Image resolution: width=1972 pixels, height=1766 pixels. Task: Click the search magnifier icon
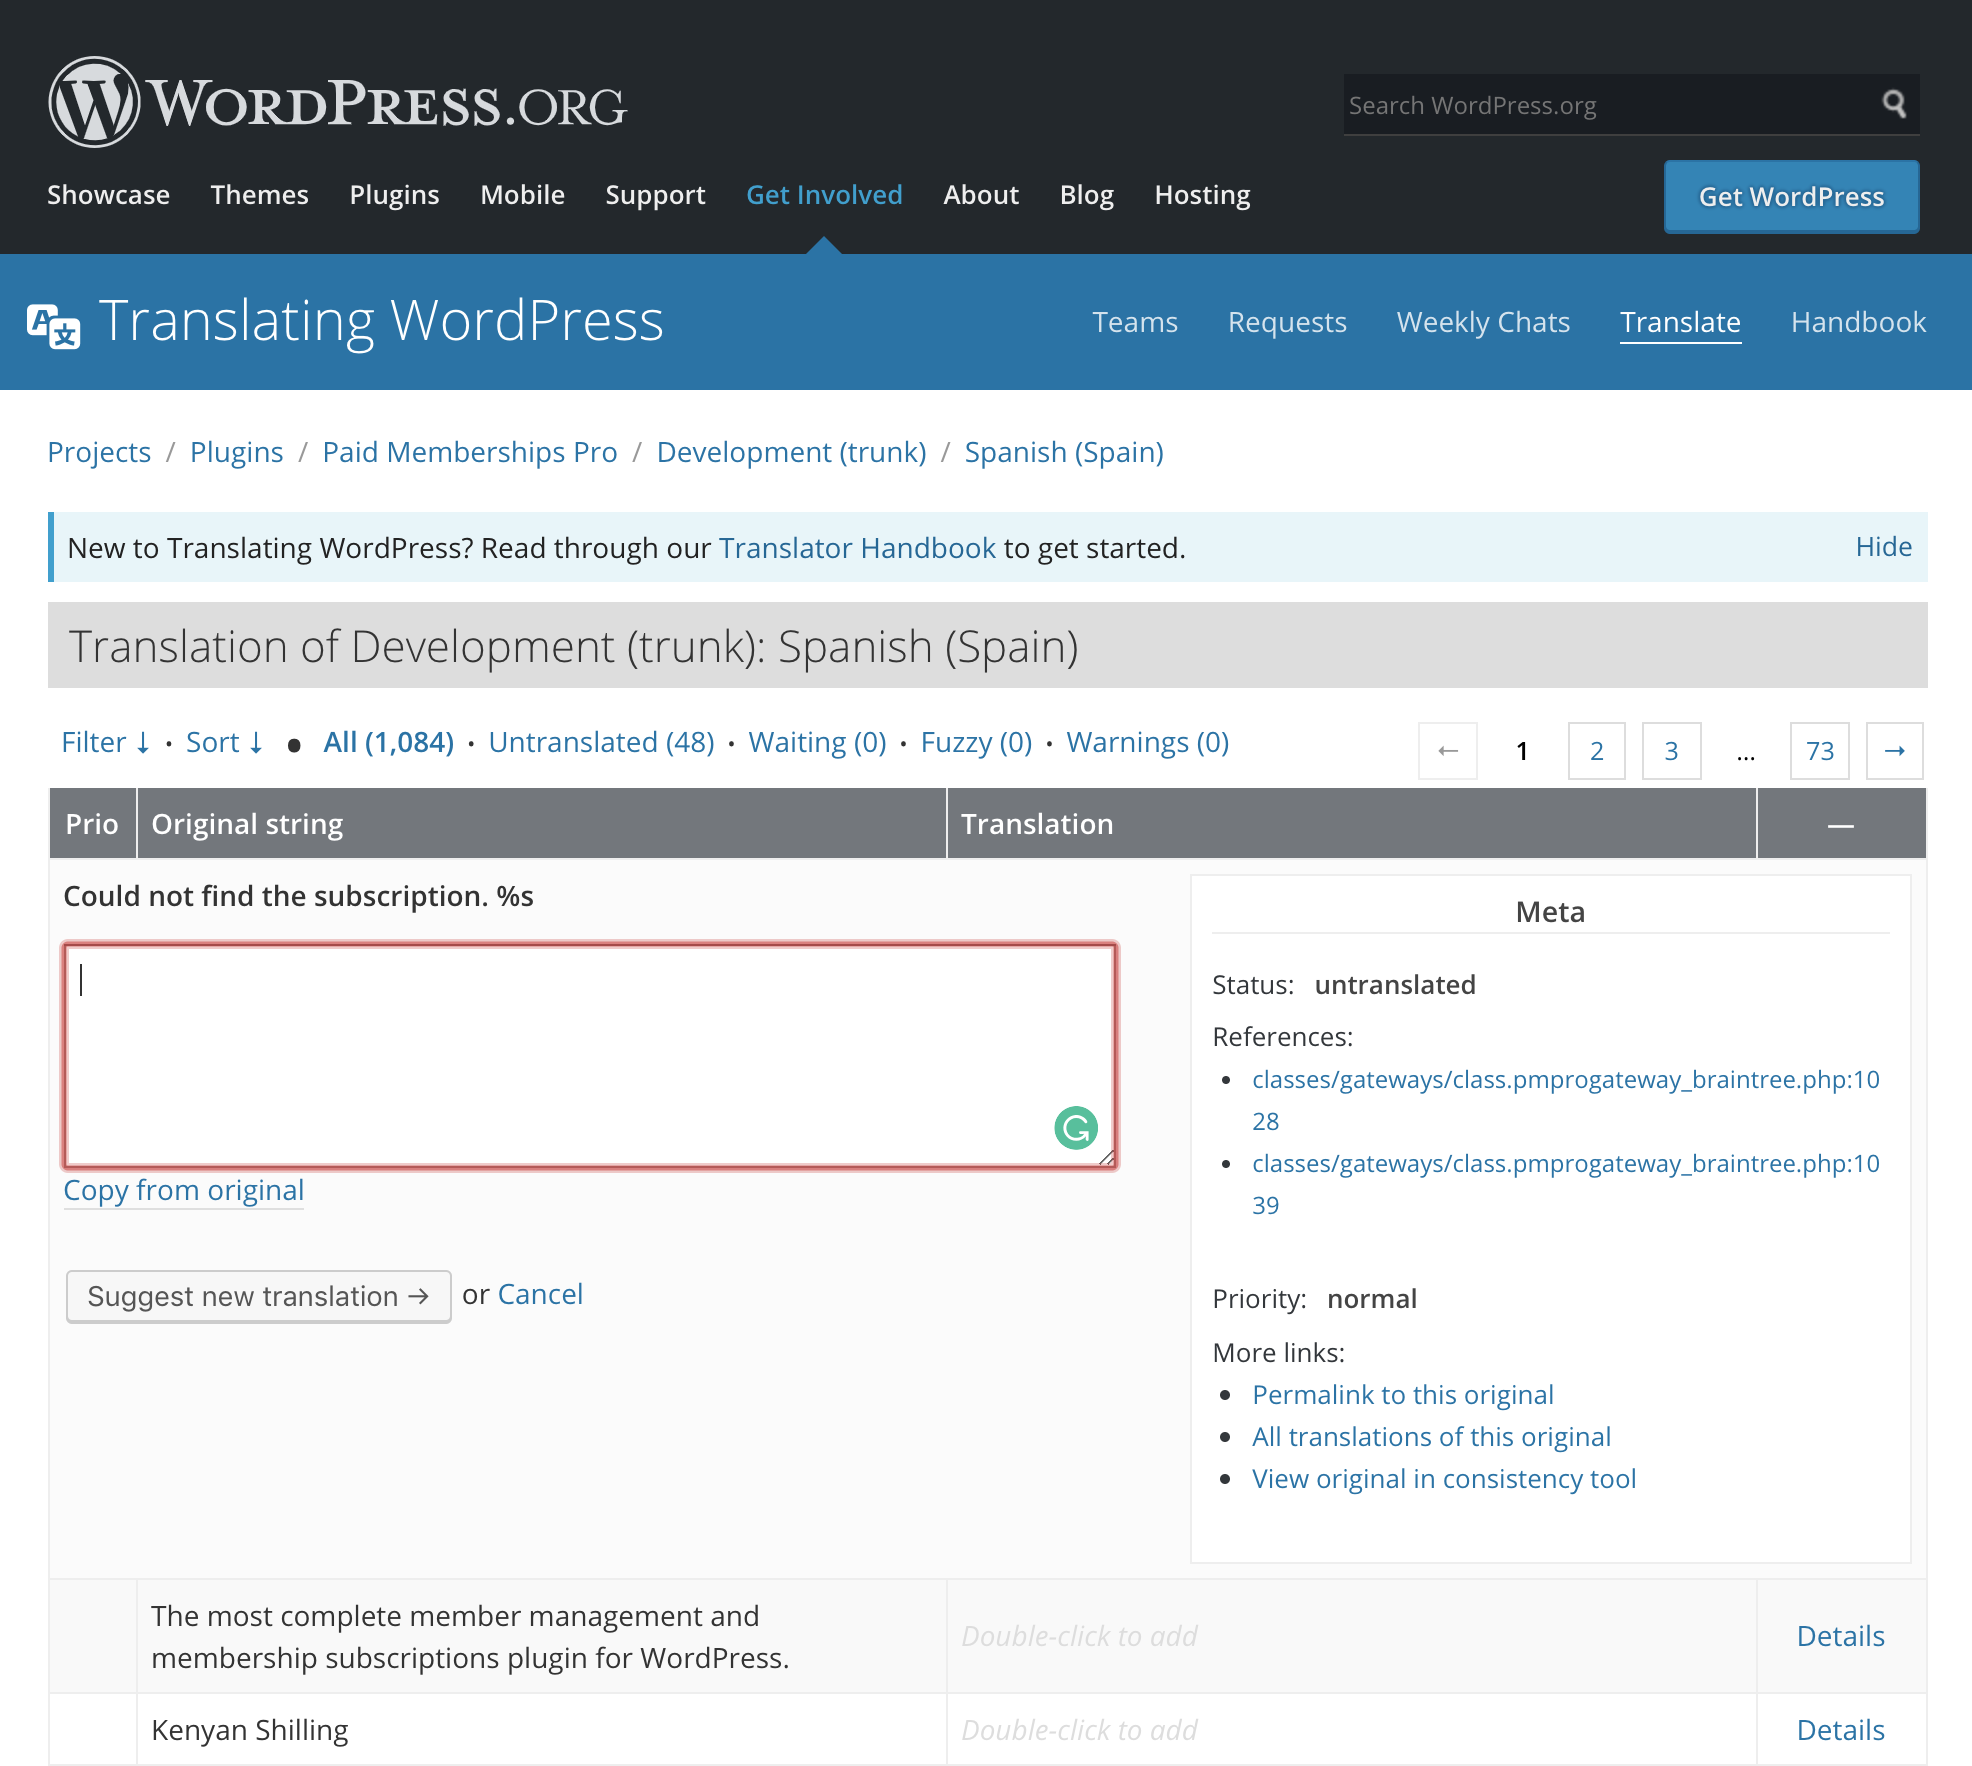click(1894, 104)
